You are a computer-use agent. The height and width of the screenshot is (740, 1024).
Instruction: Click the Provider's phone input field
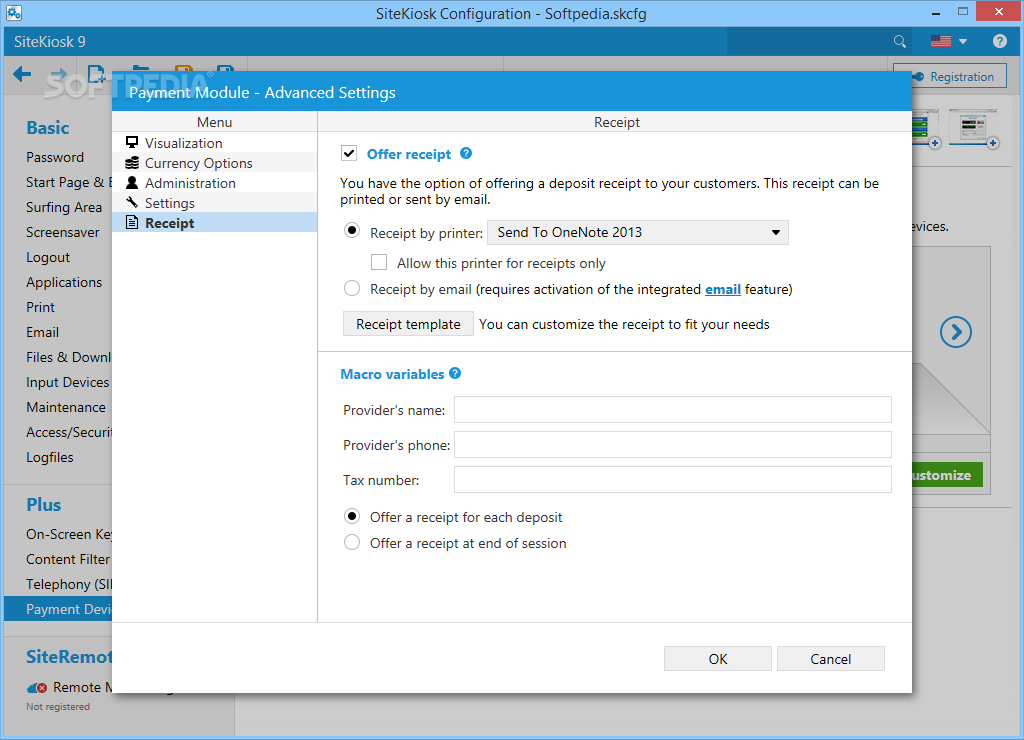pyautogui.click(x=673, y=445)
